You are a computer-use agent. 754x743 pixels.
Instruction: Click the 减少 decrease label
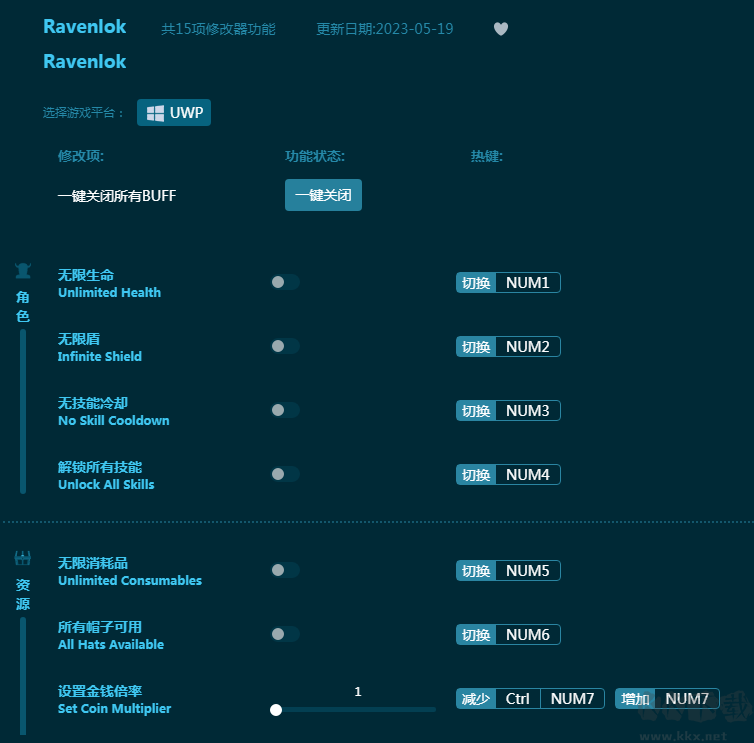[x=476, y=698]
